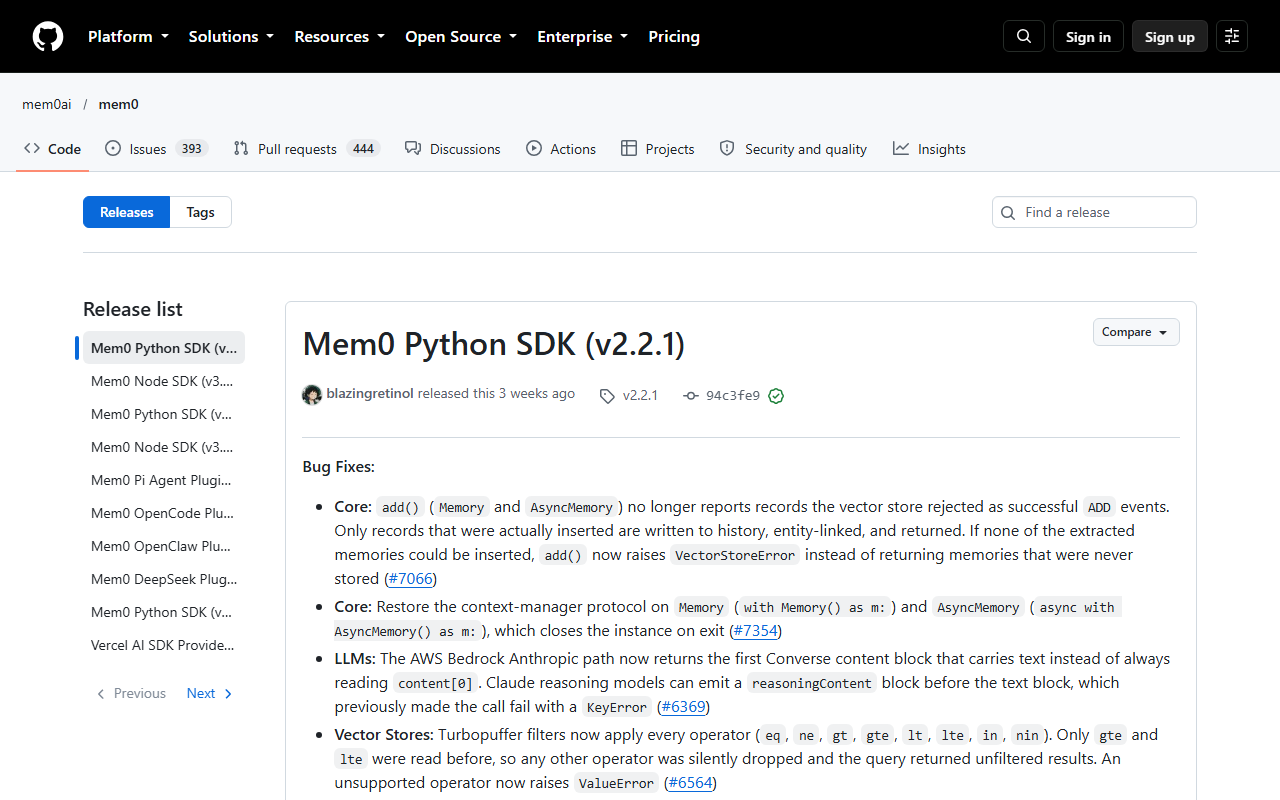
Task: Click blazingretinol's avatar image
Action: click(x=312, y=394)
